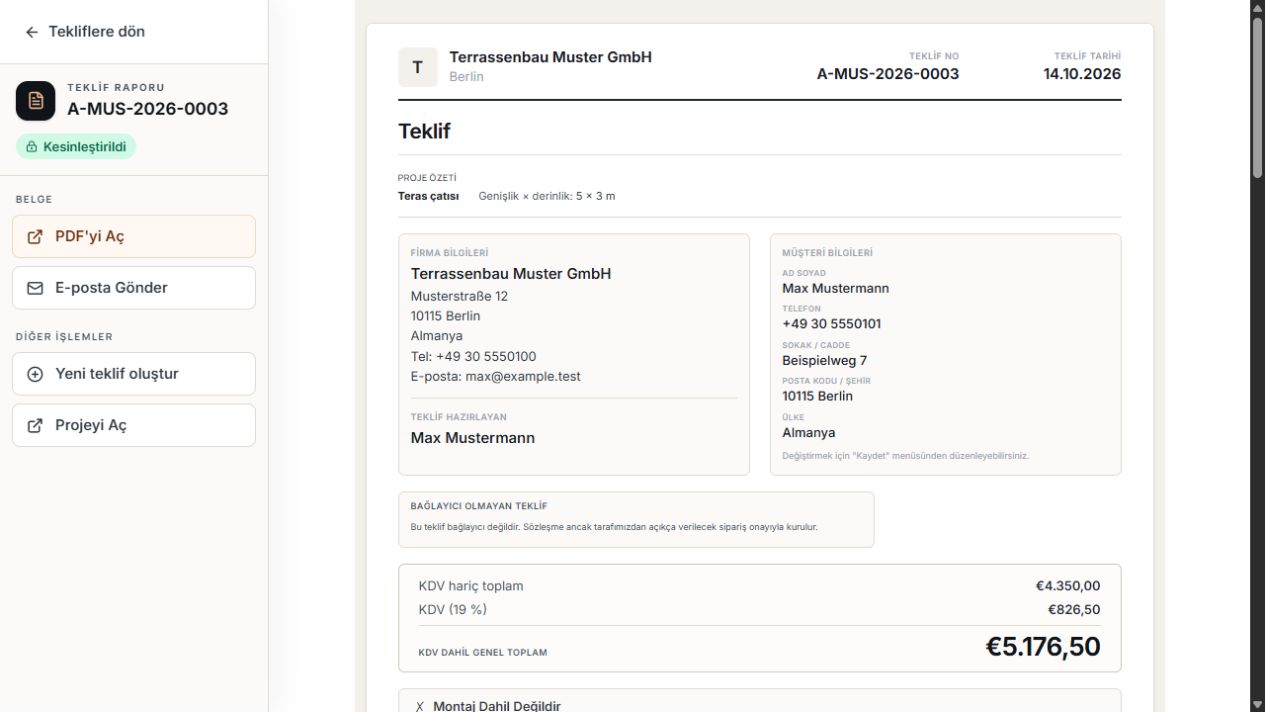Click the customer country under Ülke

coord(809,433)
